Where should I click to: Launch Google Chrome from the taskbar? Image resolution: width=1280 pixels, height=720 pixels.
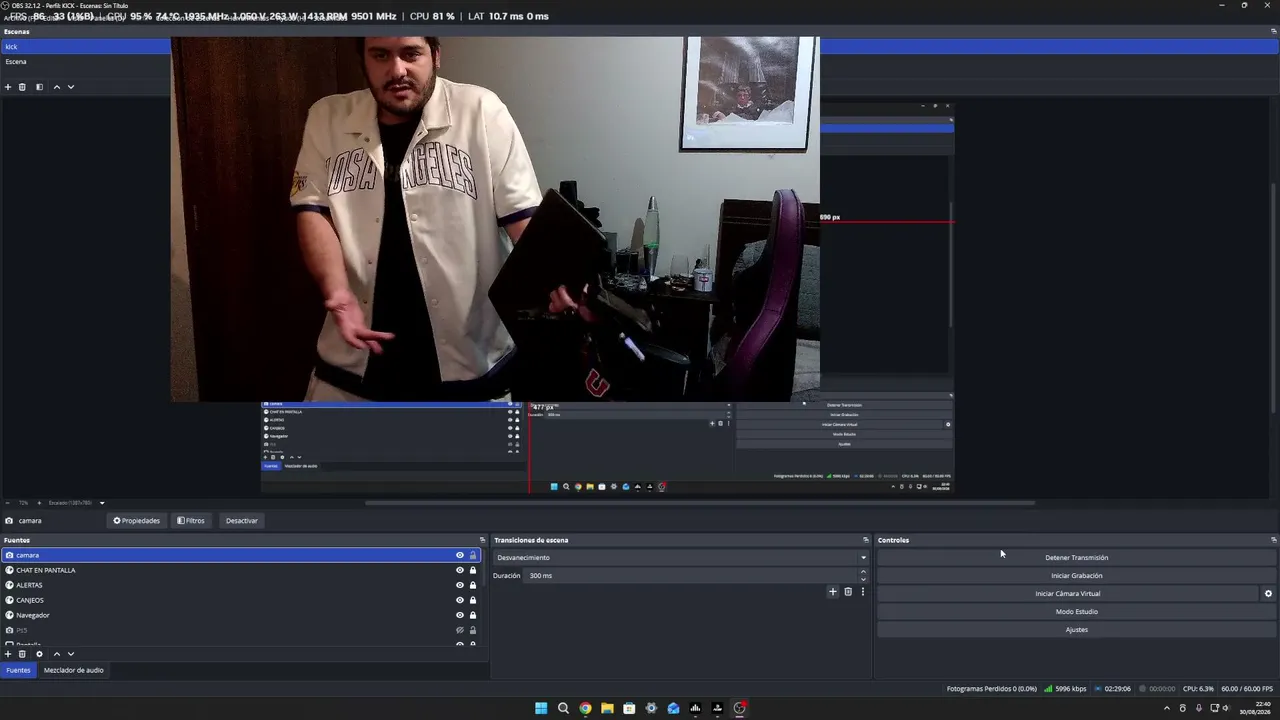coord(585,708)
